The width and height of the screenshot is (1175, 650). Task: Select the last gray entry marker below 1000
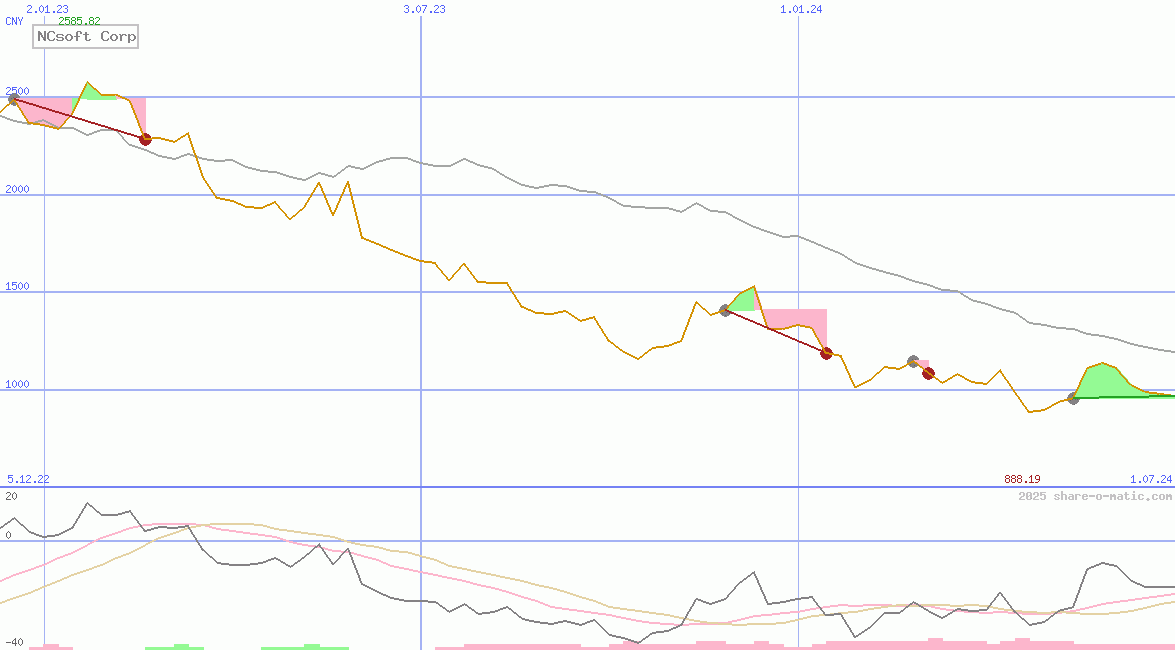[x=1073, y=398]
